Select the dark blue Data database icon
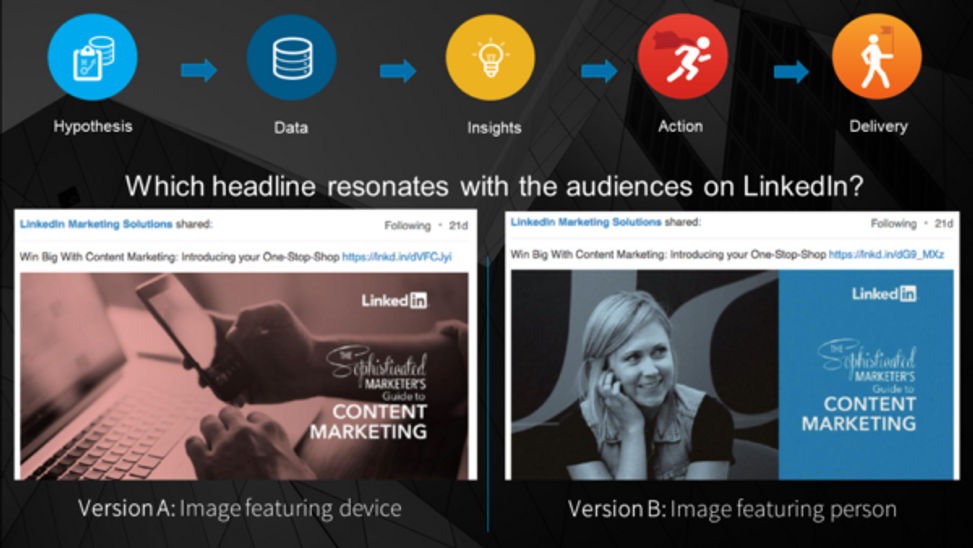 (x=292, y=58)
